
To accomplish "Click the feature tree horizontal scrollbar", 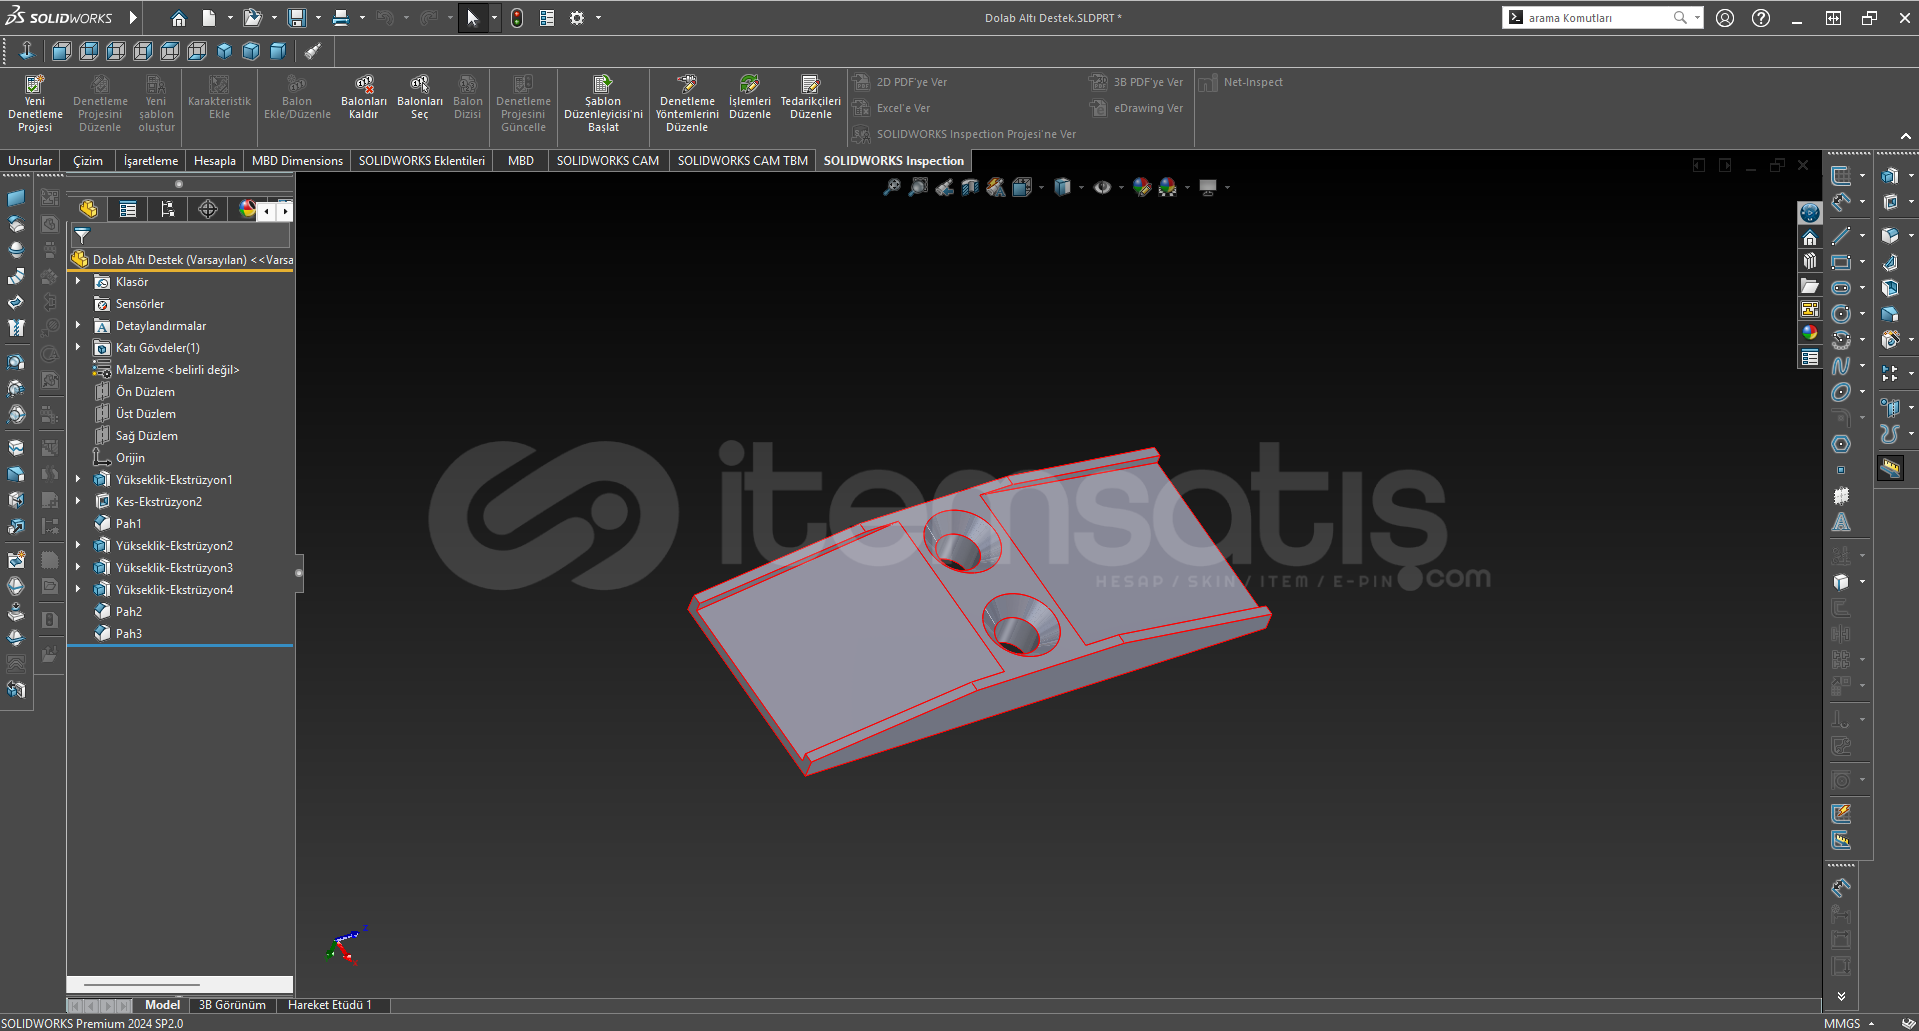I will point(141,985).
